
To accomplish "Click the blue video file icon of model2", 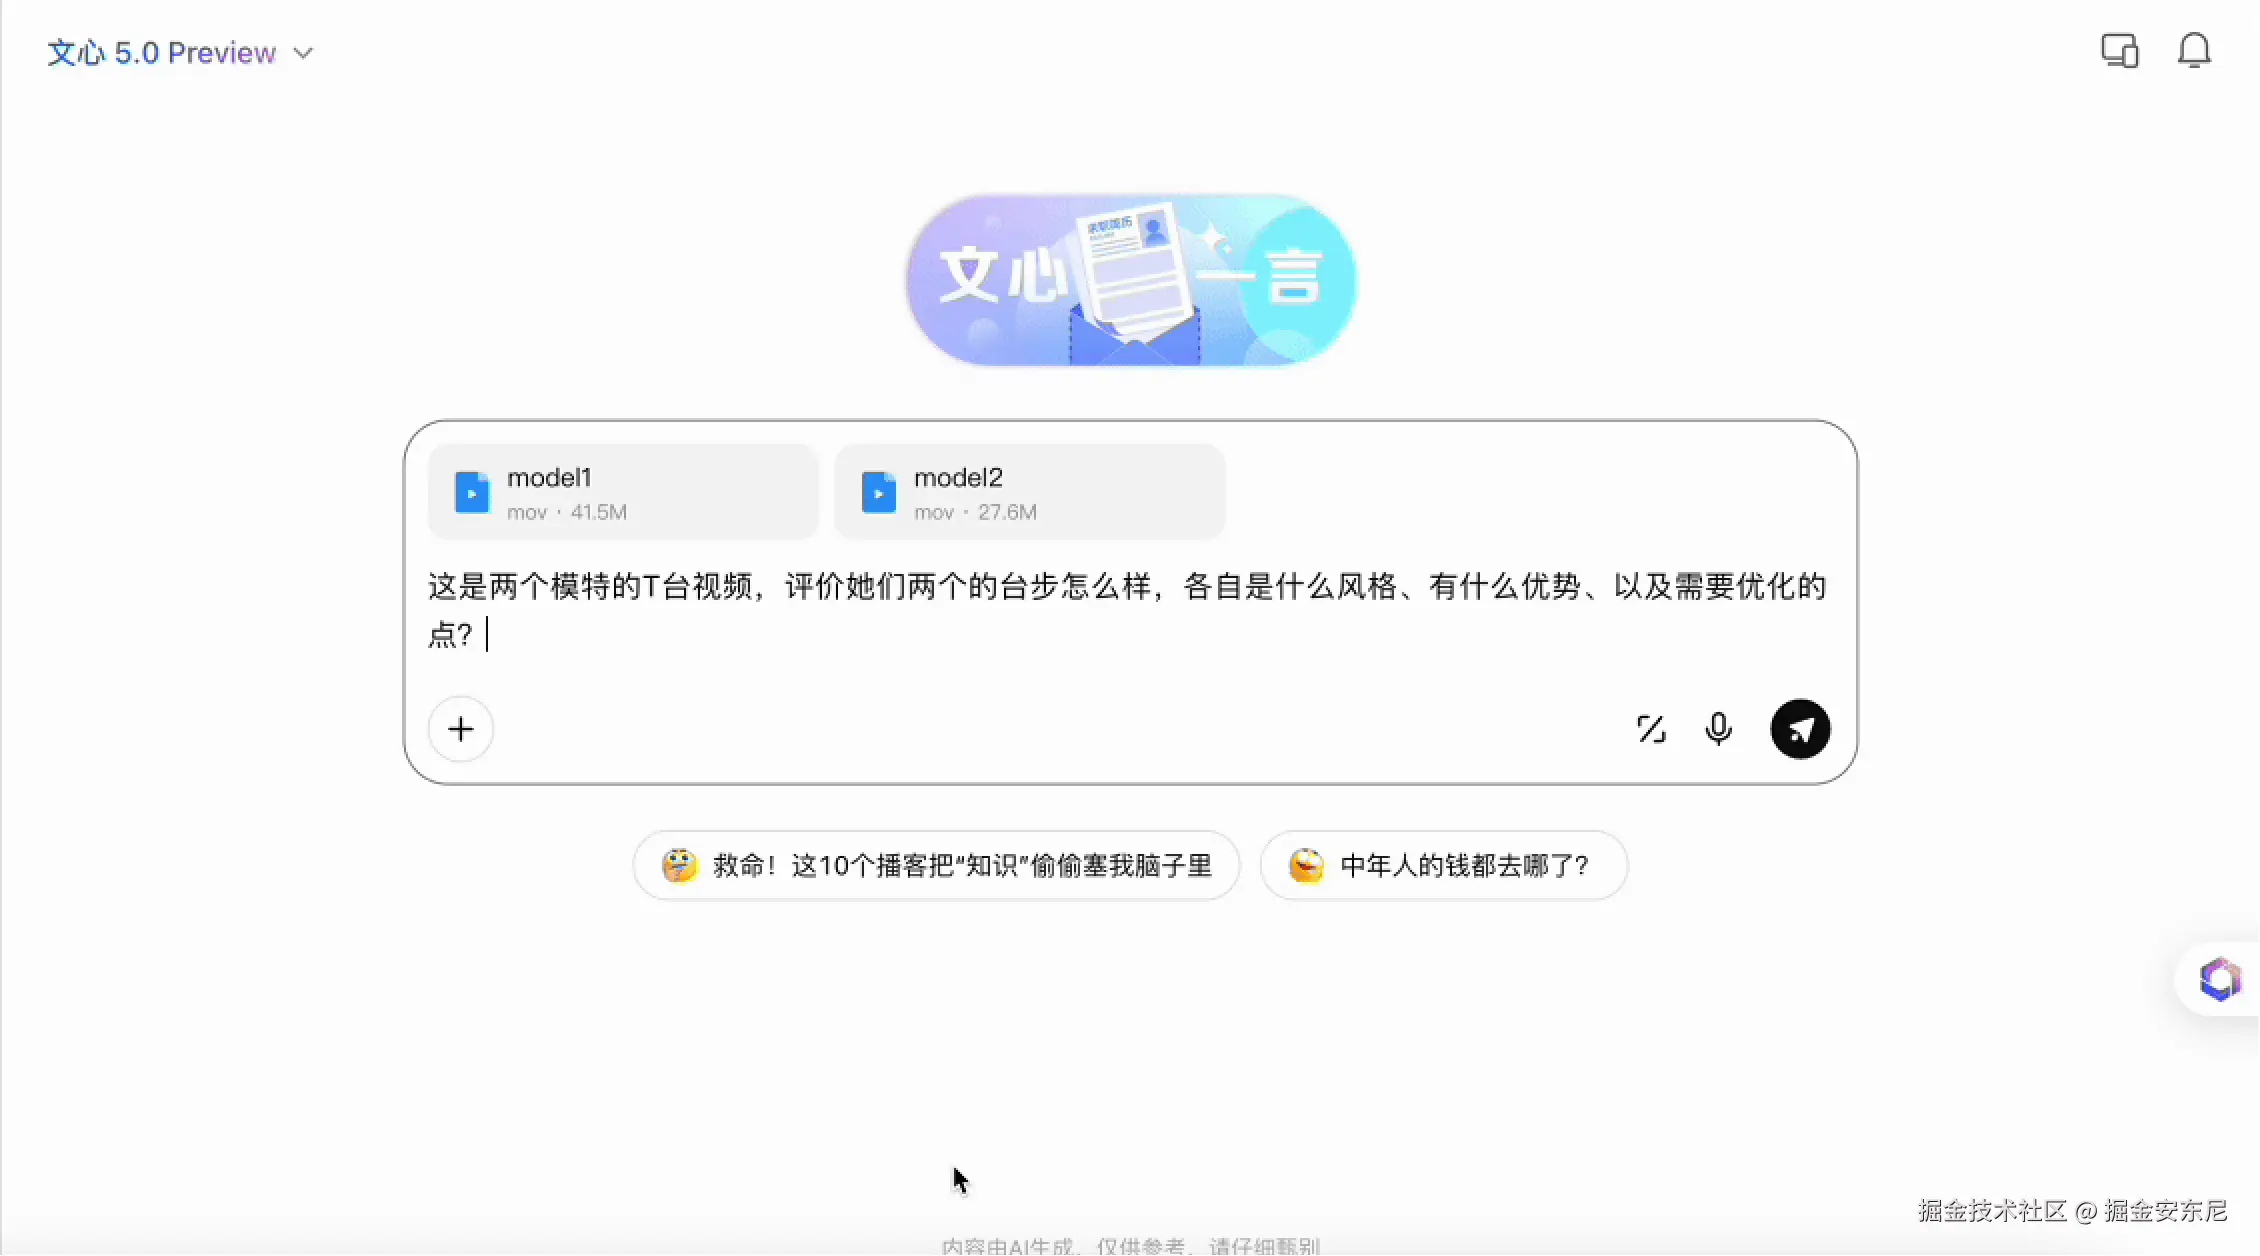I will (878, 493).
